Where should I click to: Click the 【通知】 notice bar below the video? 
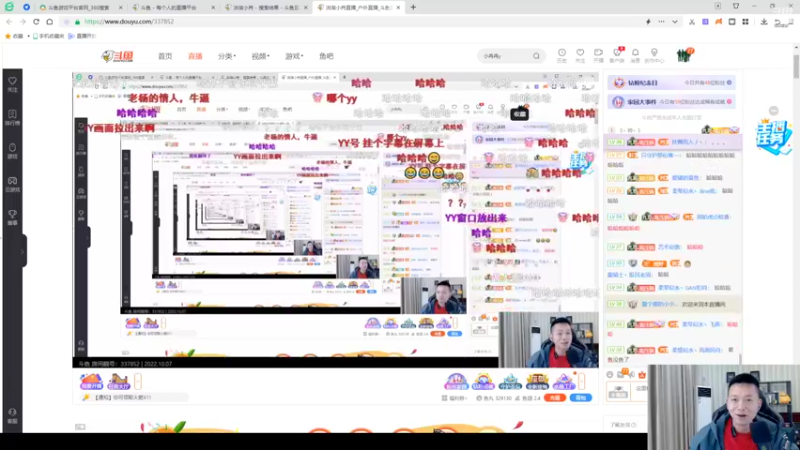click(134, 397)
